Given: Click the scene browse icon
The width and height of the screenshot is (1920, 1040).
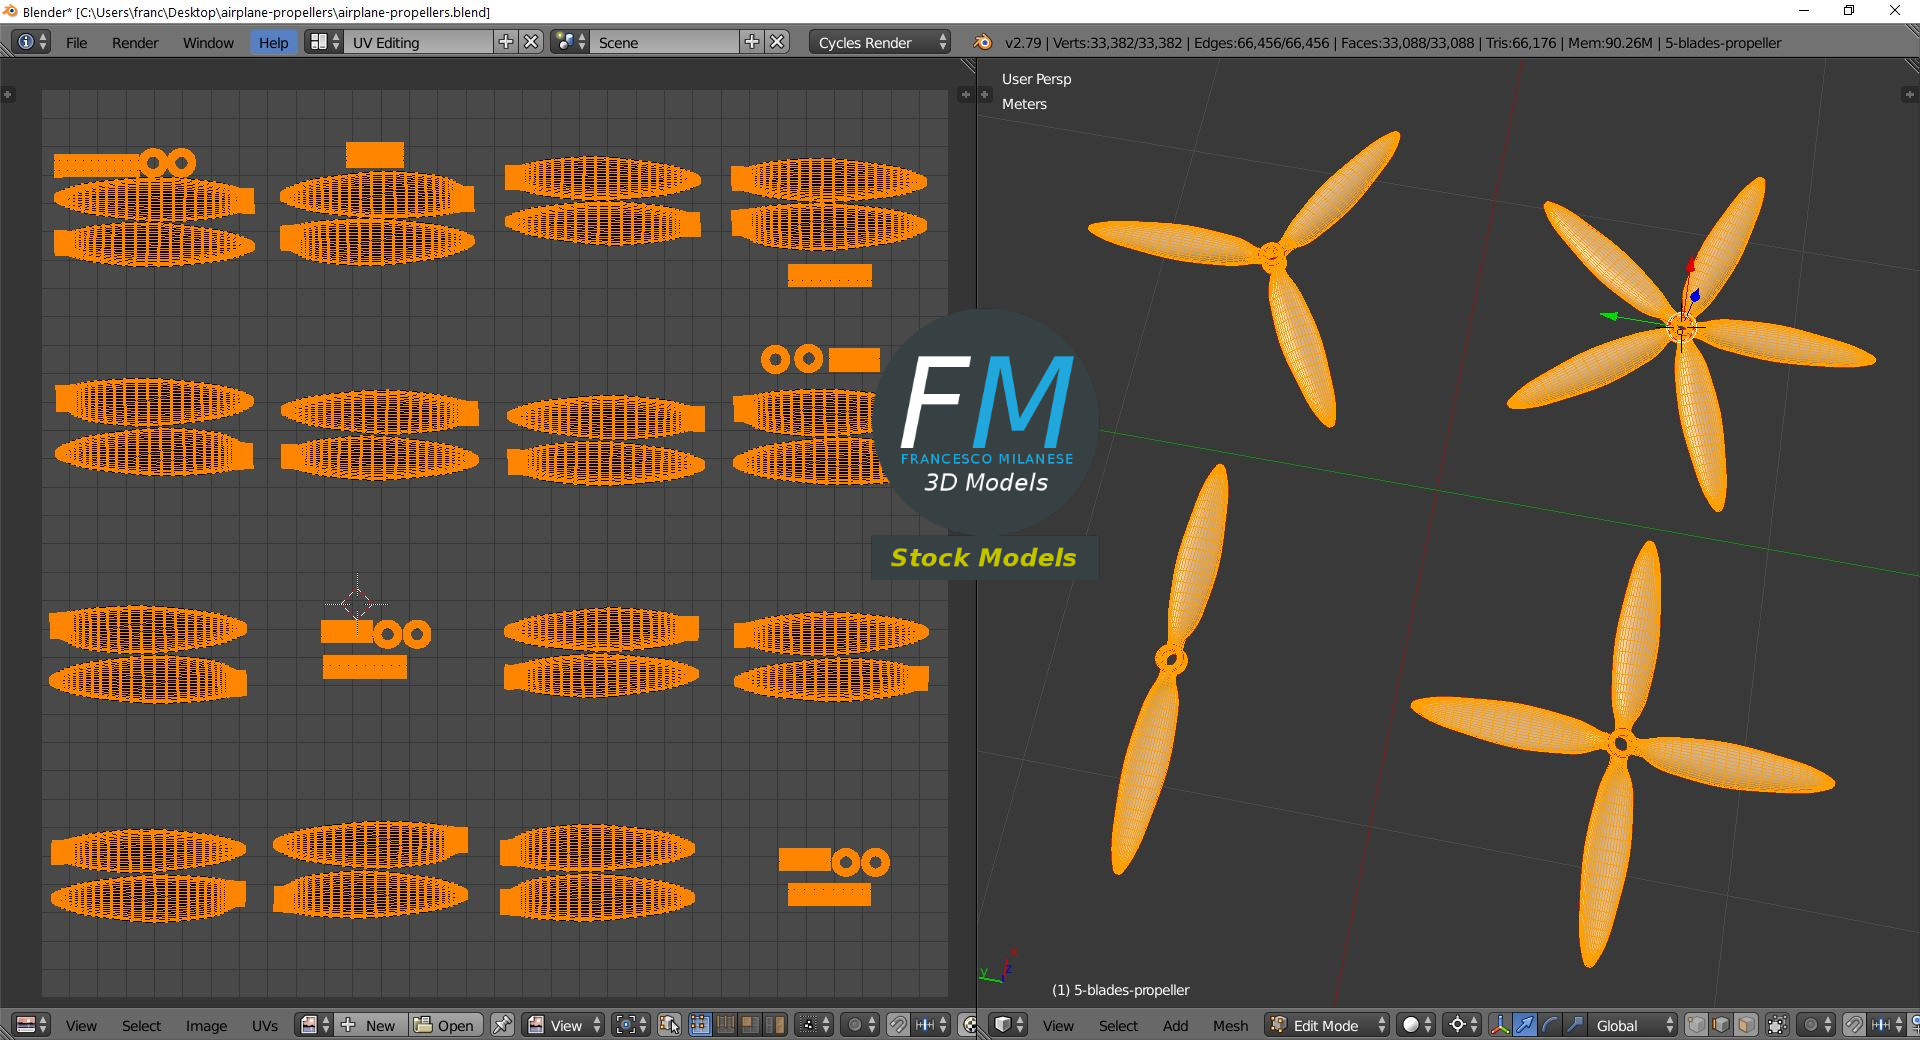Looking at the screenshot, I should (x=570, y=42).
